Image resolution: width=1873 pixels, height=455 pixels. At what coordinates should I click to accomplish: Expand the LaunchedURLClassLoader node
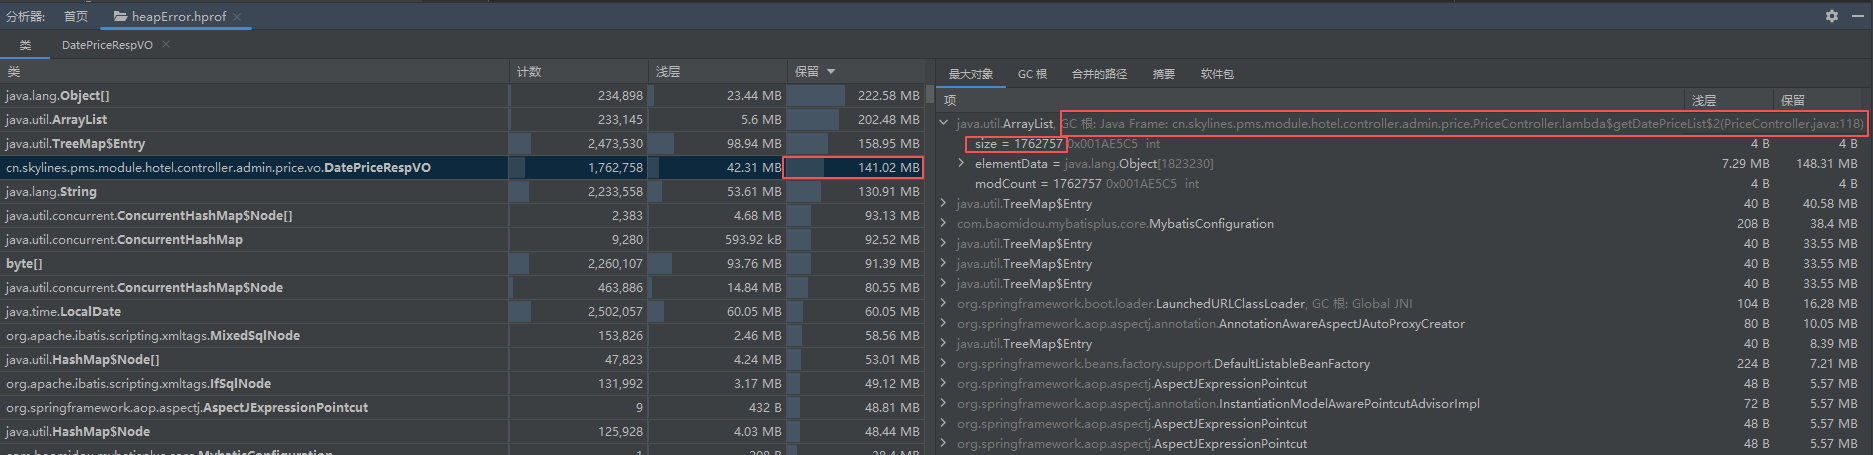point(944,304)
